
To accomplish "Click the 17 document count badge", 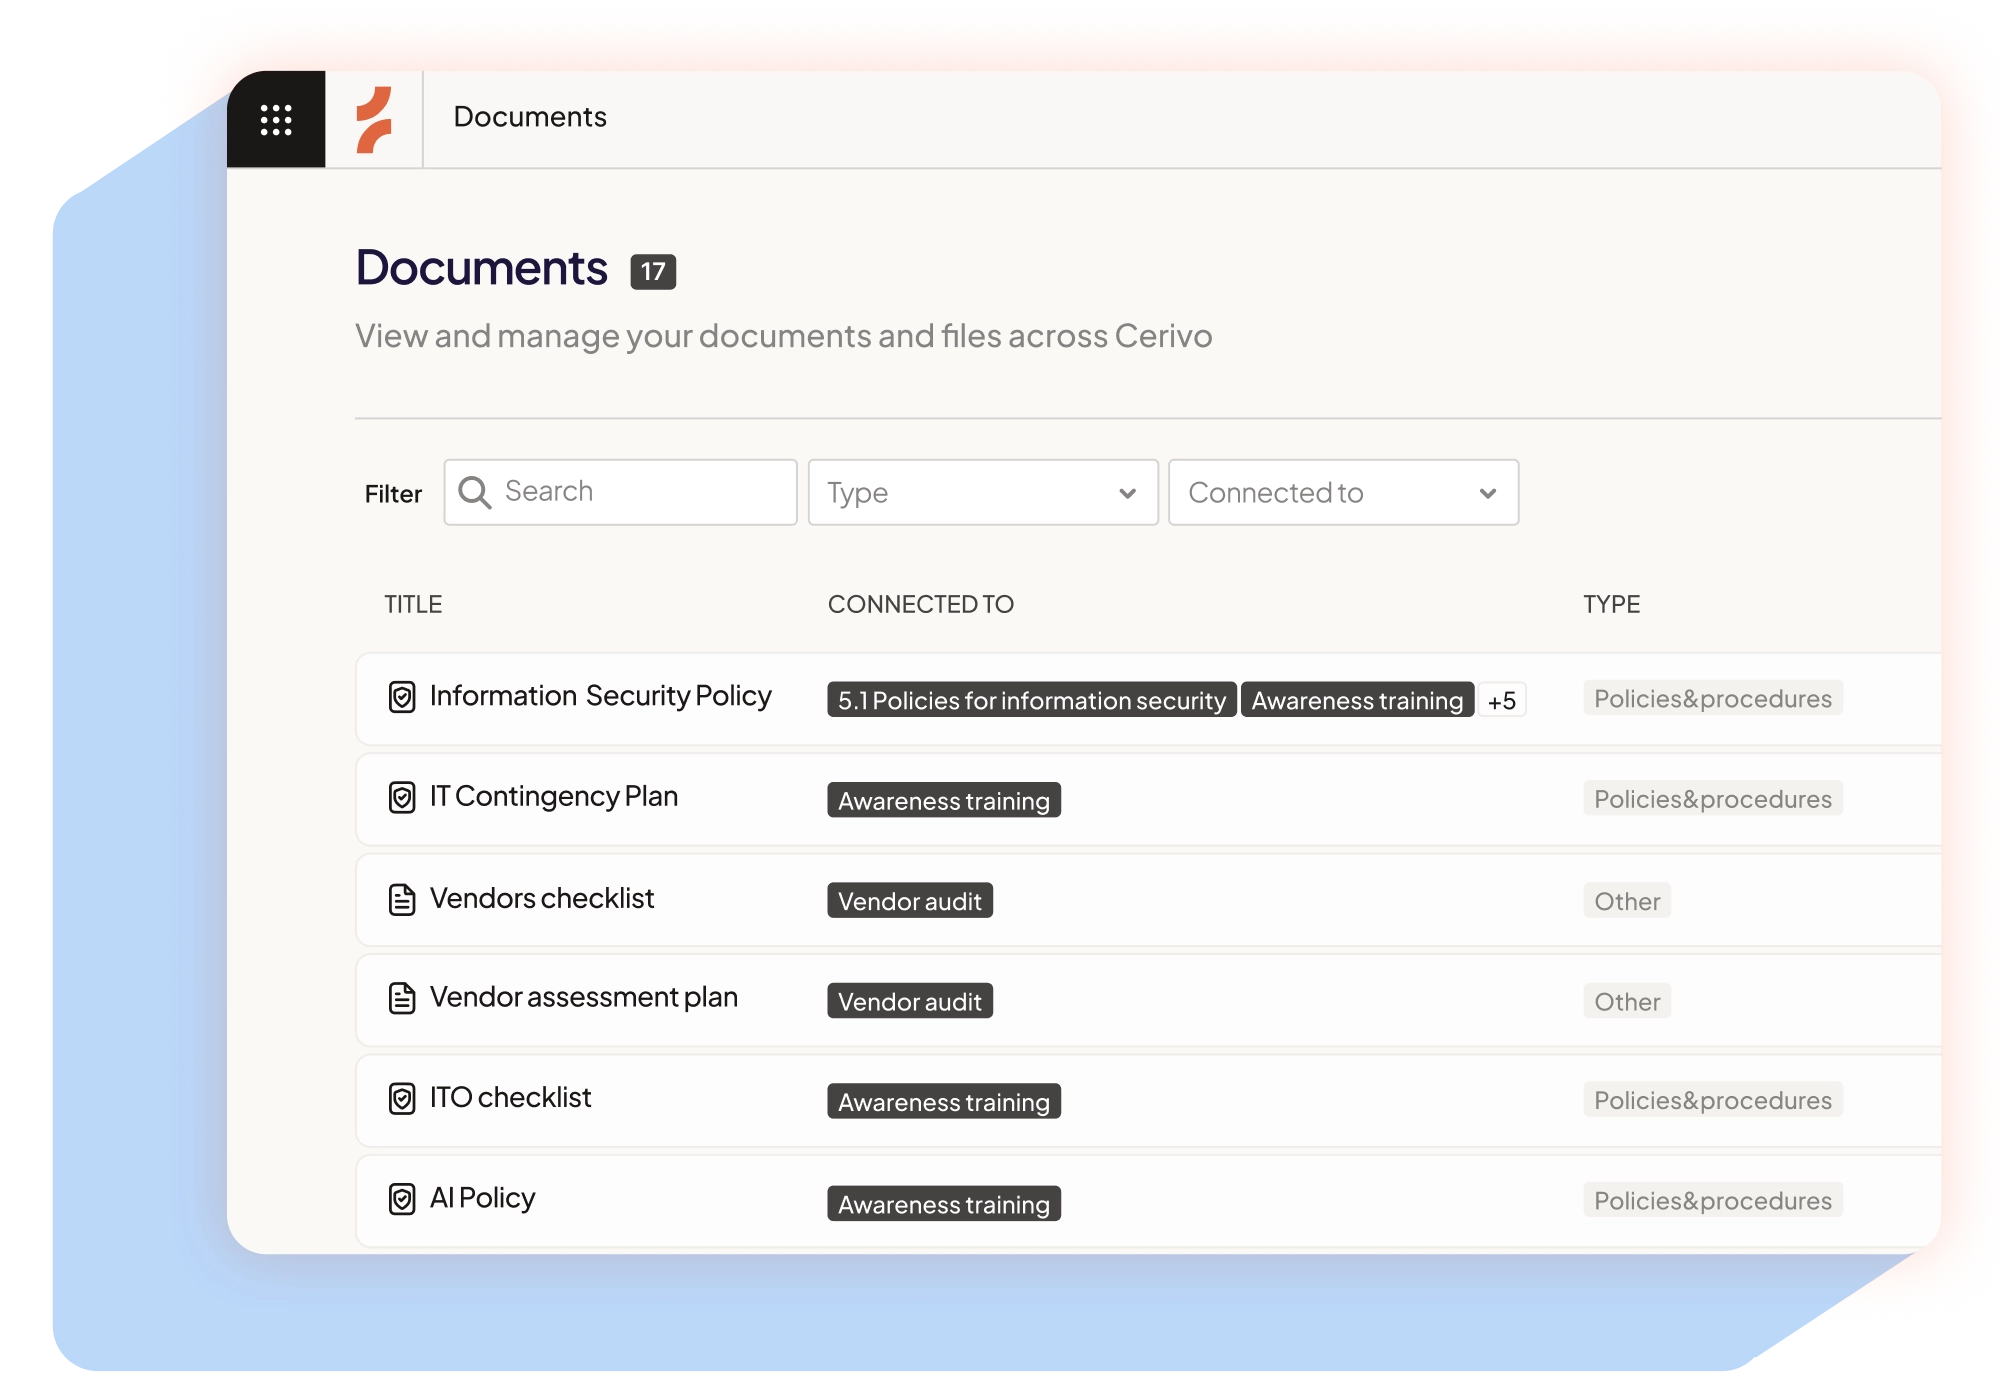I will pos(655,270).
